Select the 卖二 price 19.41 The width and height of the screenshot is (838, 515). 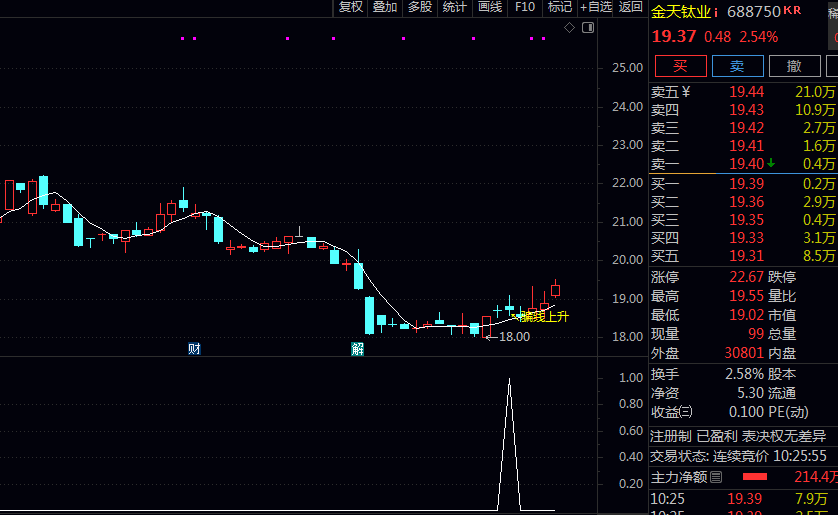pyautogui.click(x=747, y=146)
